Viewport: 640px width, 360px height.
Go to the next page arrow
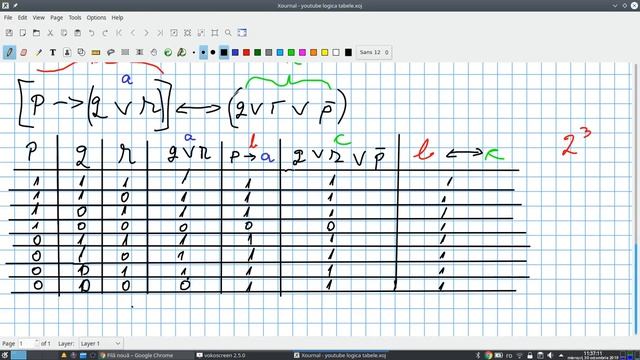coord(147,33)
